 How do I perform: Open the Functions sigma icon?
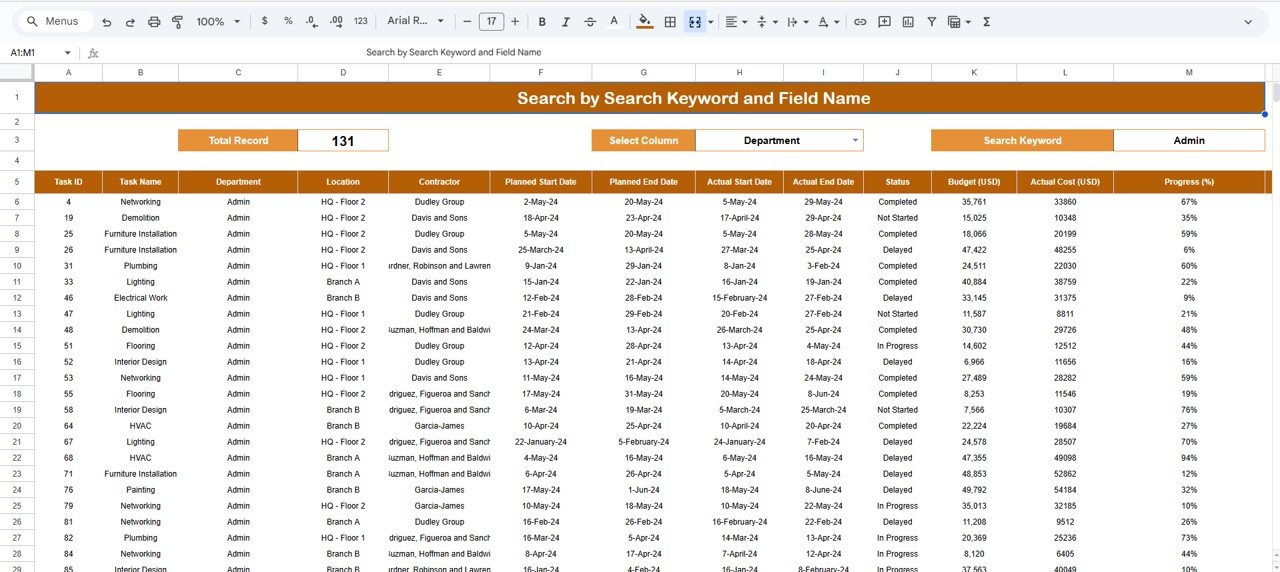[x=987, y=21]
